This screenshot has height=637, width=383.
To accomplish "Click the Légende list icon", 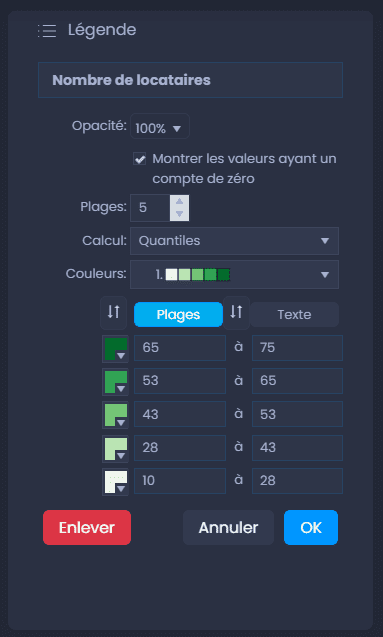I will click(x=48, y=31).
